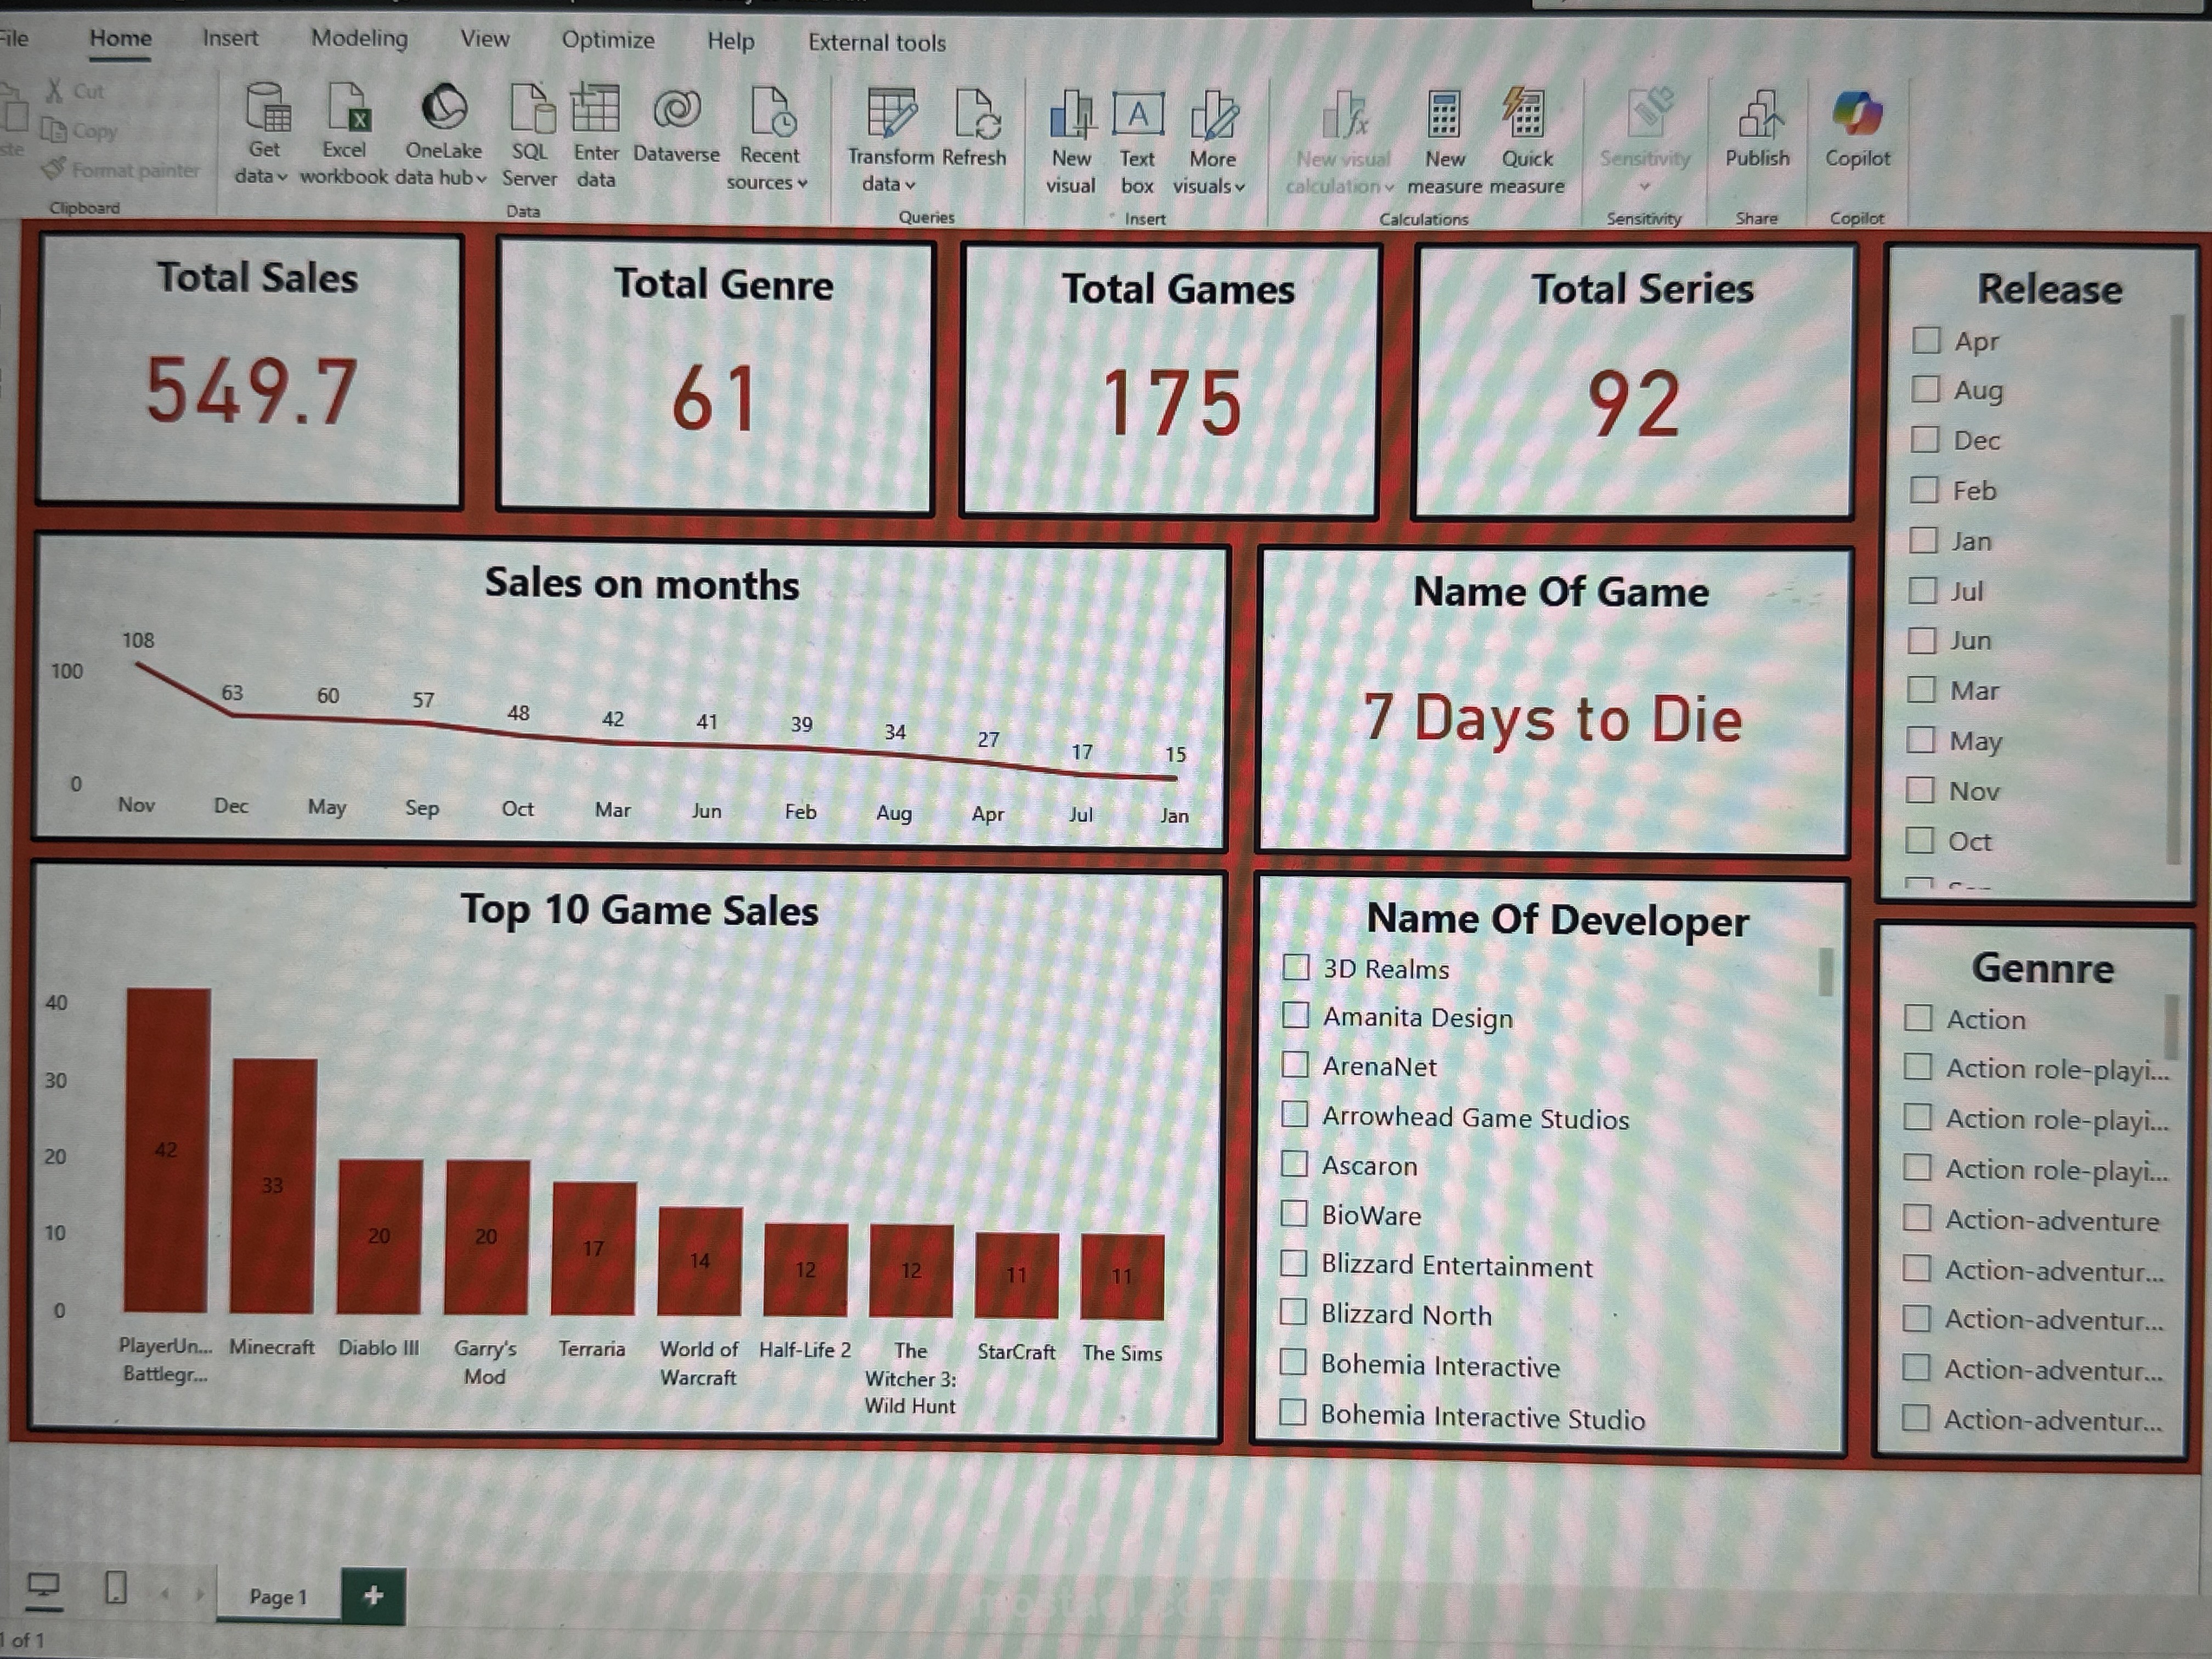Image resolution: width=2212 pixels, height=1659 pixels.
Task: Expand OneLake data hub dropdown arrow
Action: click(x=481, y=179)
